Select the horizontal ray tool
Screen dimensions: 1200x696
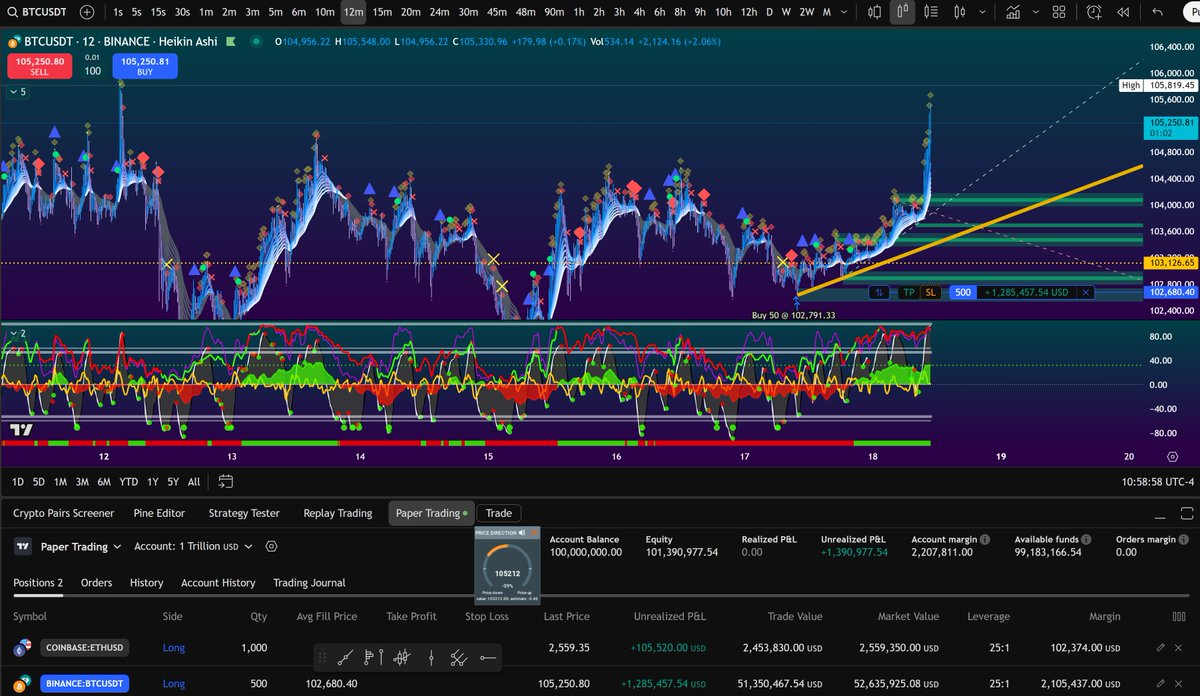[x=488, y=658]
